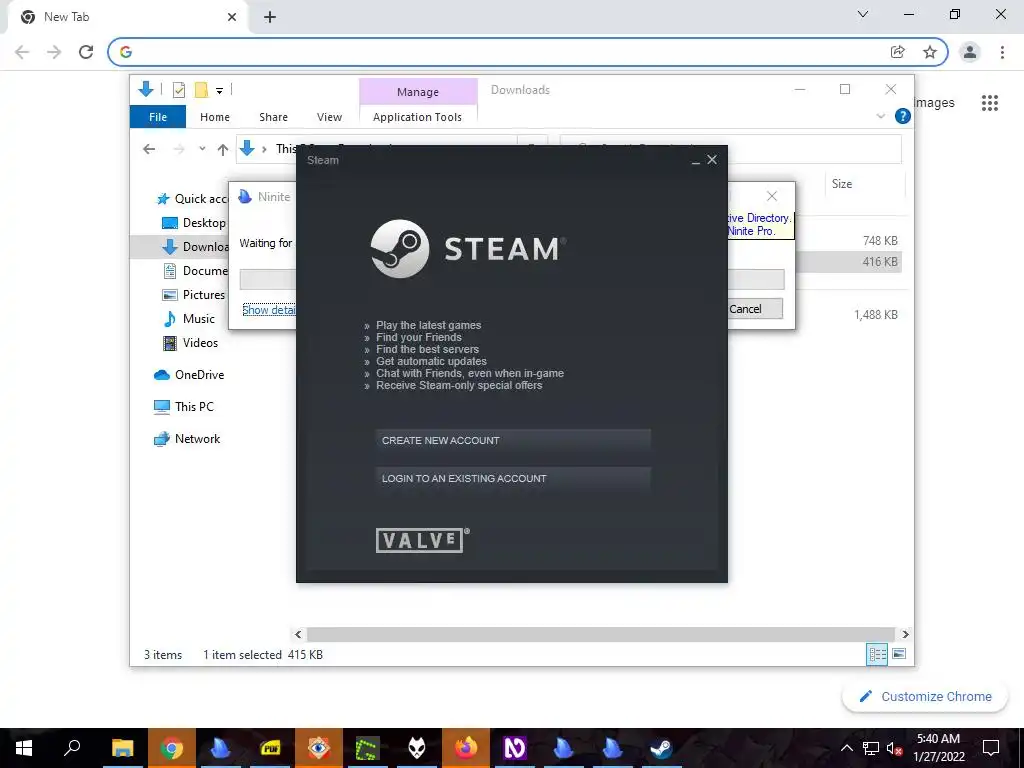Switch Explorer to details view layout
This screenshot has width=1024, height=768.
pos(876,654)
